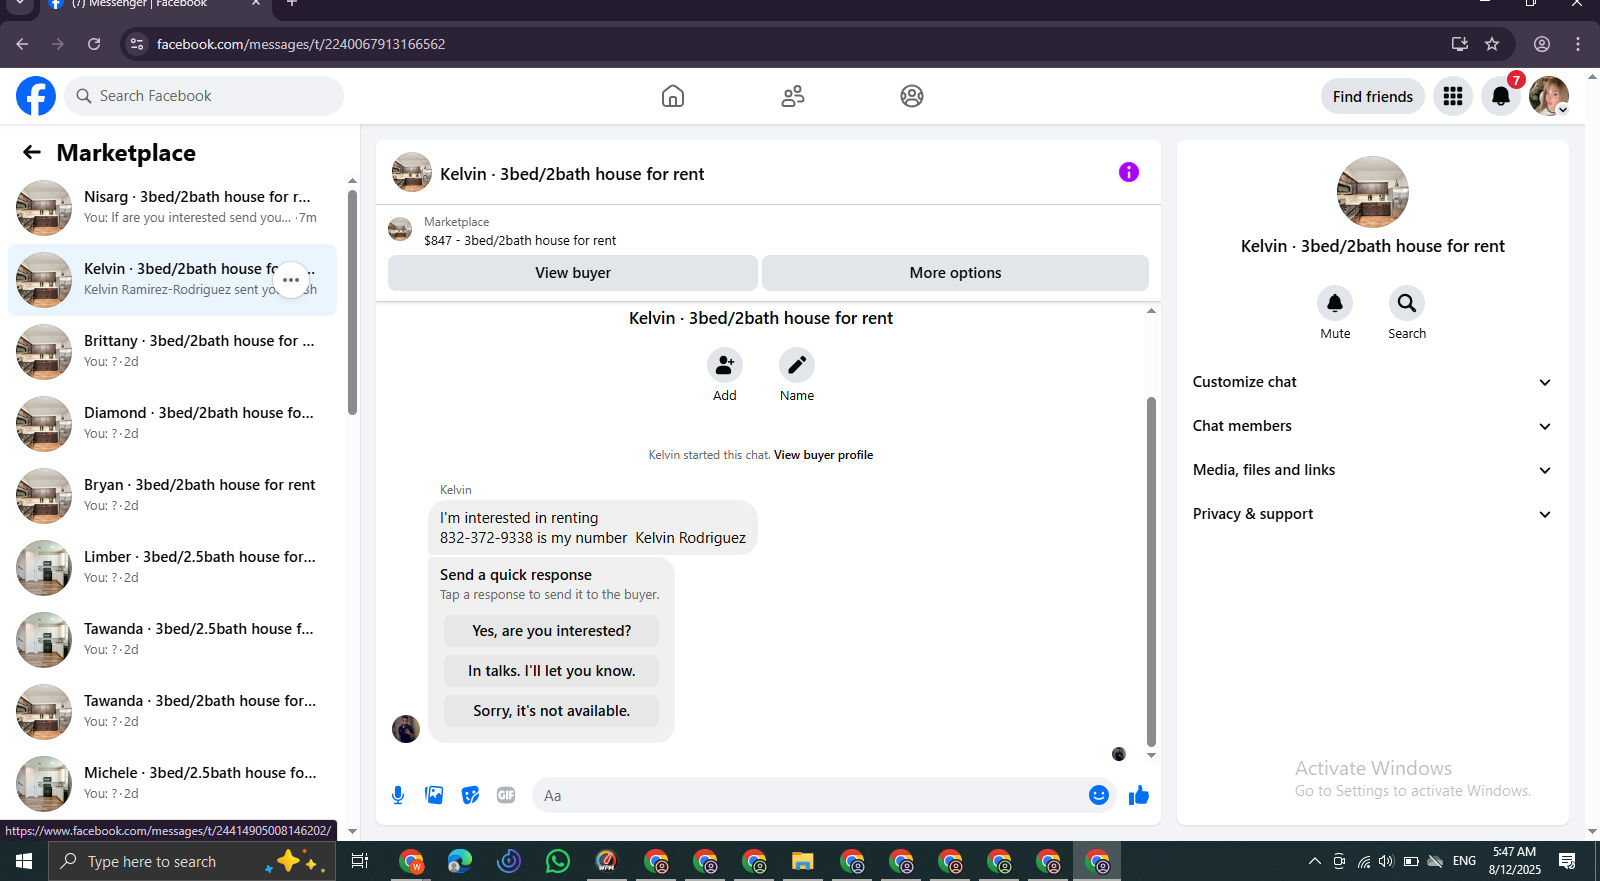Record a voice clip with microphone icon
Screen dimensions: 1600x881
(398, 795)
